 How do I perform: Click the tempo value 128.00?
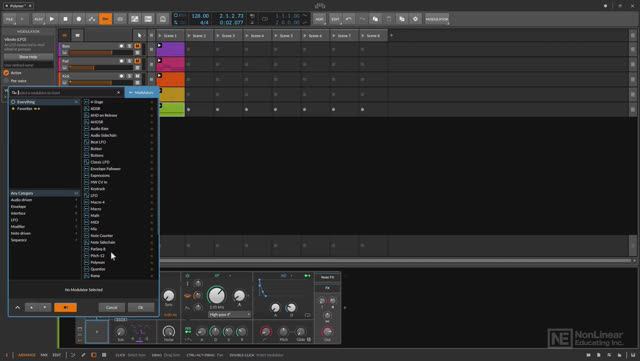[200, 16]
